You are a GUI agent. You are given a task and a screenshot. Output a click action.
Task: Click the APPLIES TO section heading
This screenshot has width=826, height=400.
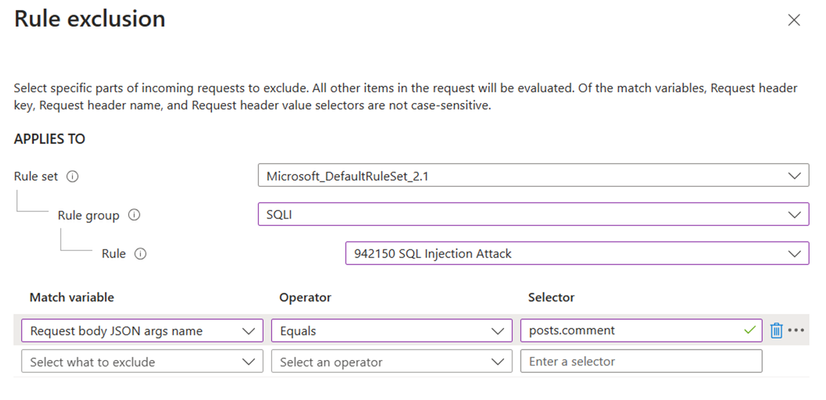click(x=50, y=139)
